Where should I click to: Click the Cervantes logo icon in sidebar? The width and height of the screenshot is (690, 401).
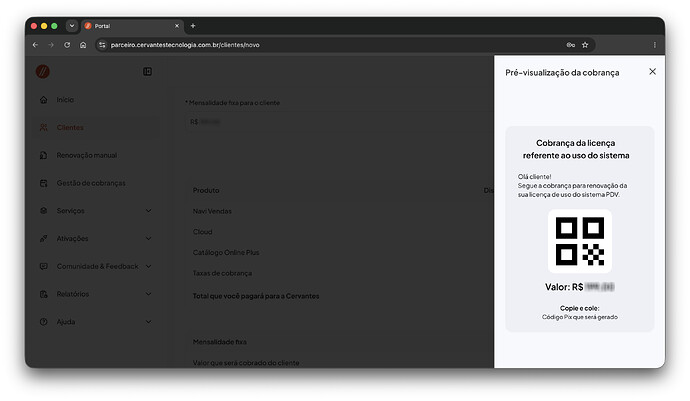(x=43, y=71)
